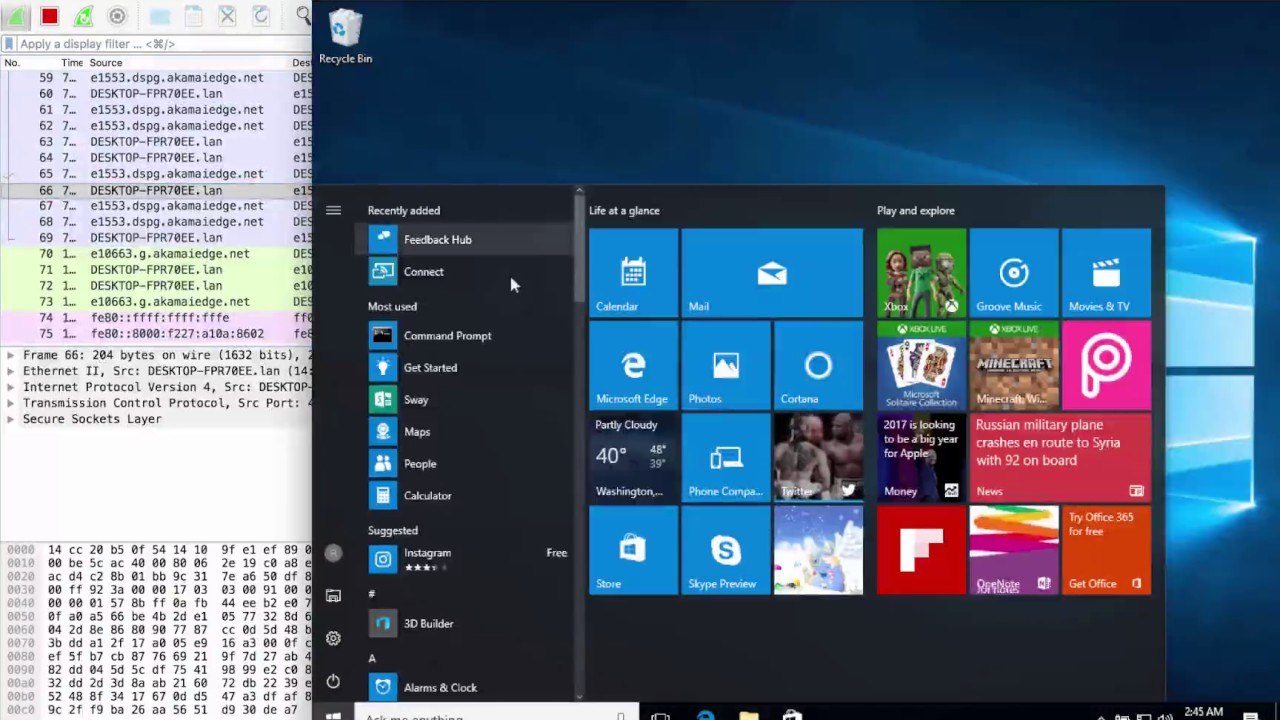Select packet 70 from e10663.g.akamaiedge.net
The image size is (1280, 720).
[x=156, y=254]
